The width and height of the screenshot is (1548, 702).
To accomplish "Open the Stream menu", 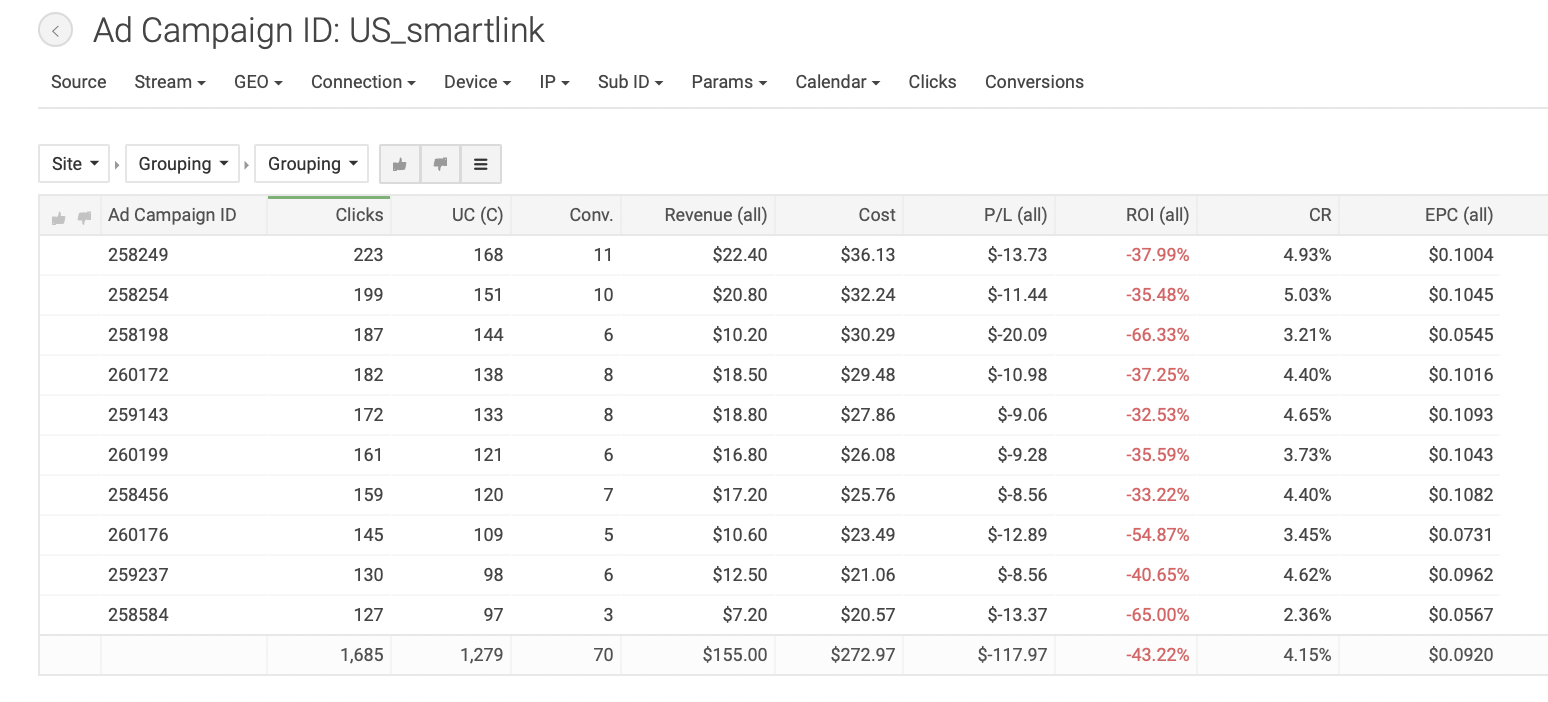I will point(169,82).
